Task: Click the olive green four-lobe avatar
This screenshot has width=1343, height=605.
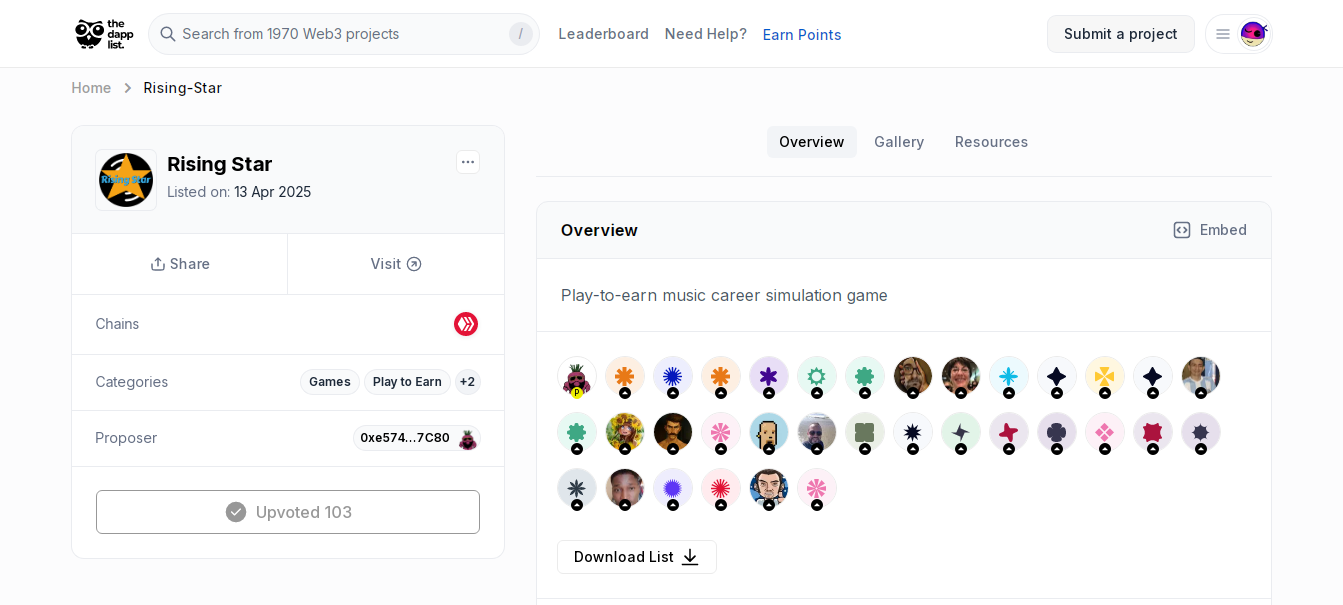Action: pos(865,433)
